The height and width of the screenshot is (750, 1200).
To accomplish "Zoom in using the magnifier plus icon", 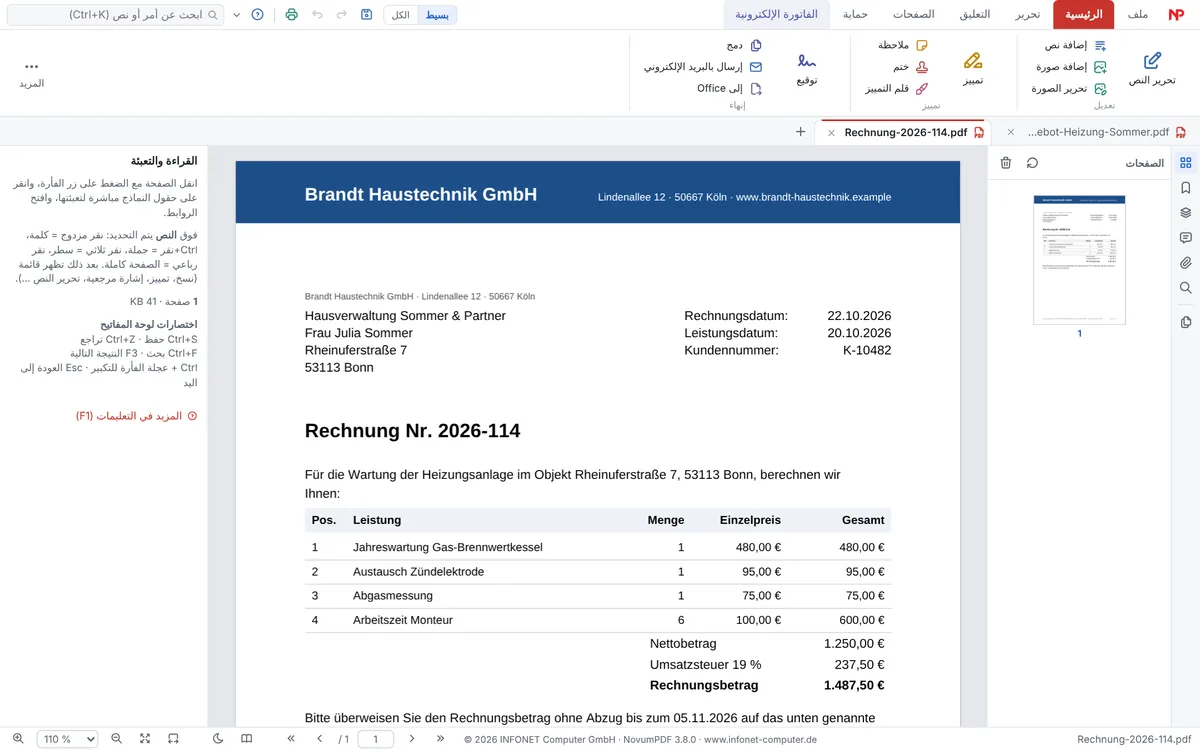I will (18, 739).
